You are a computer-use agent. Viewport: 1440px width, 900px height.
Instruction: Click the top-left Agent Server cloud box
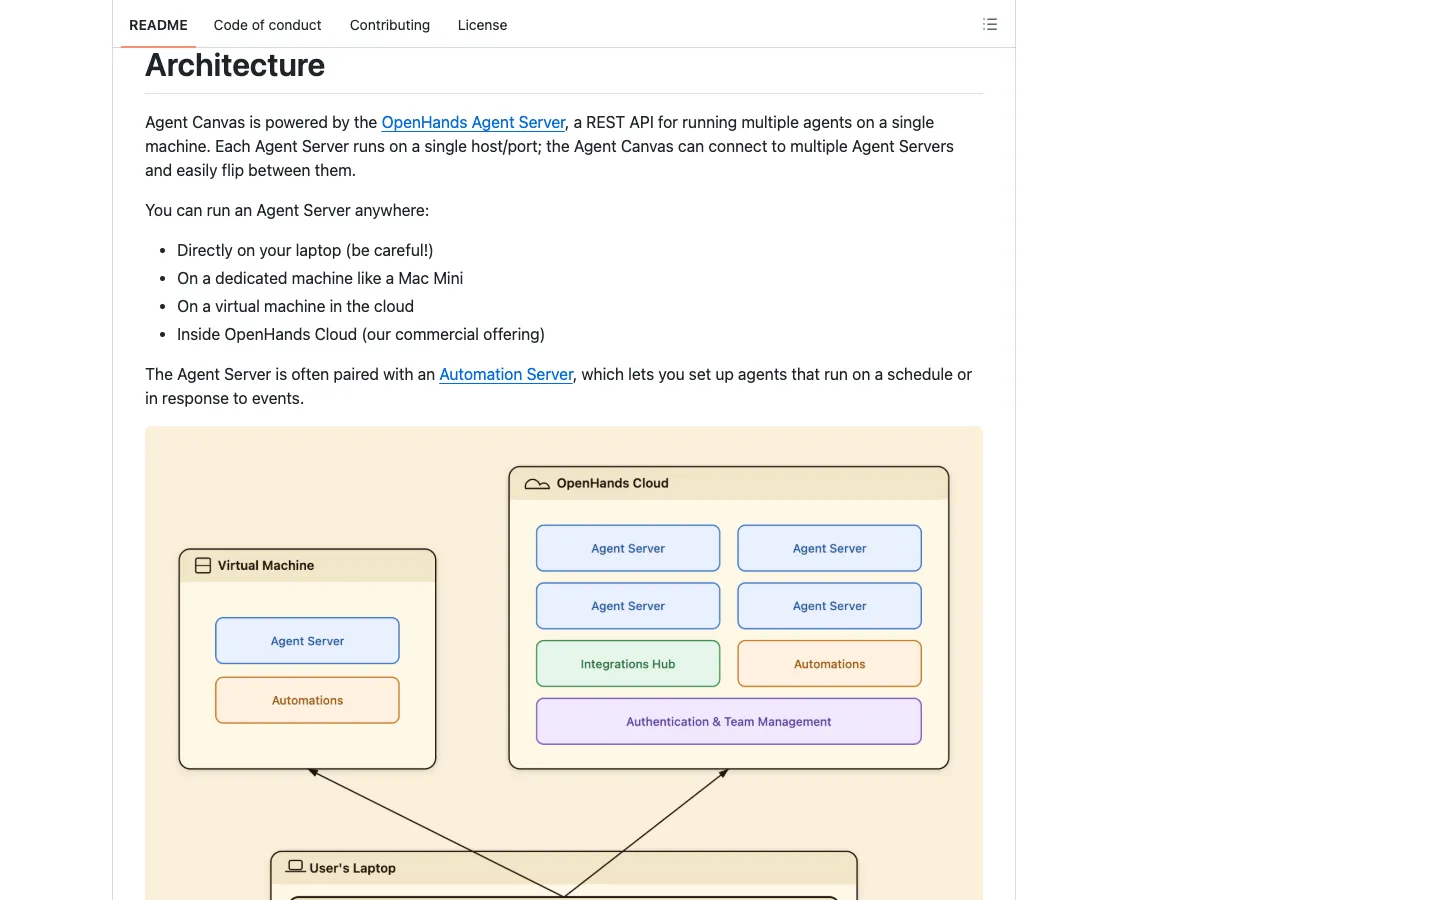tap(628, 548)
